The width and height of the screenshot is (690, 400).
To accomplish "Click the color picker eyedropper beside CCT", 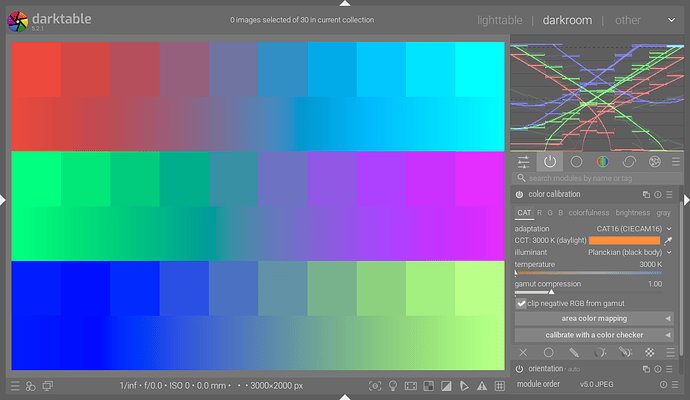I will pyautogui.click(x=669, y=241).
